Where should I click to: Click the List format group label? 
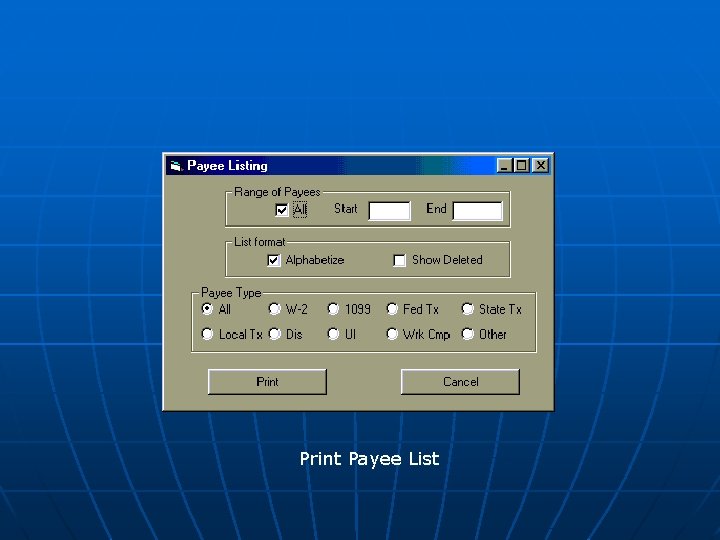259,242
